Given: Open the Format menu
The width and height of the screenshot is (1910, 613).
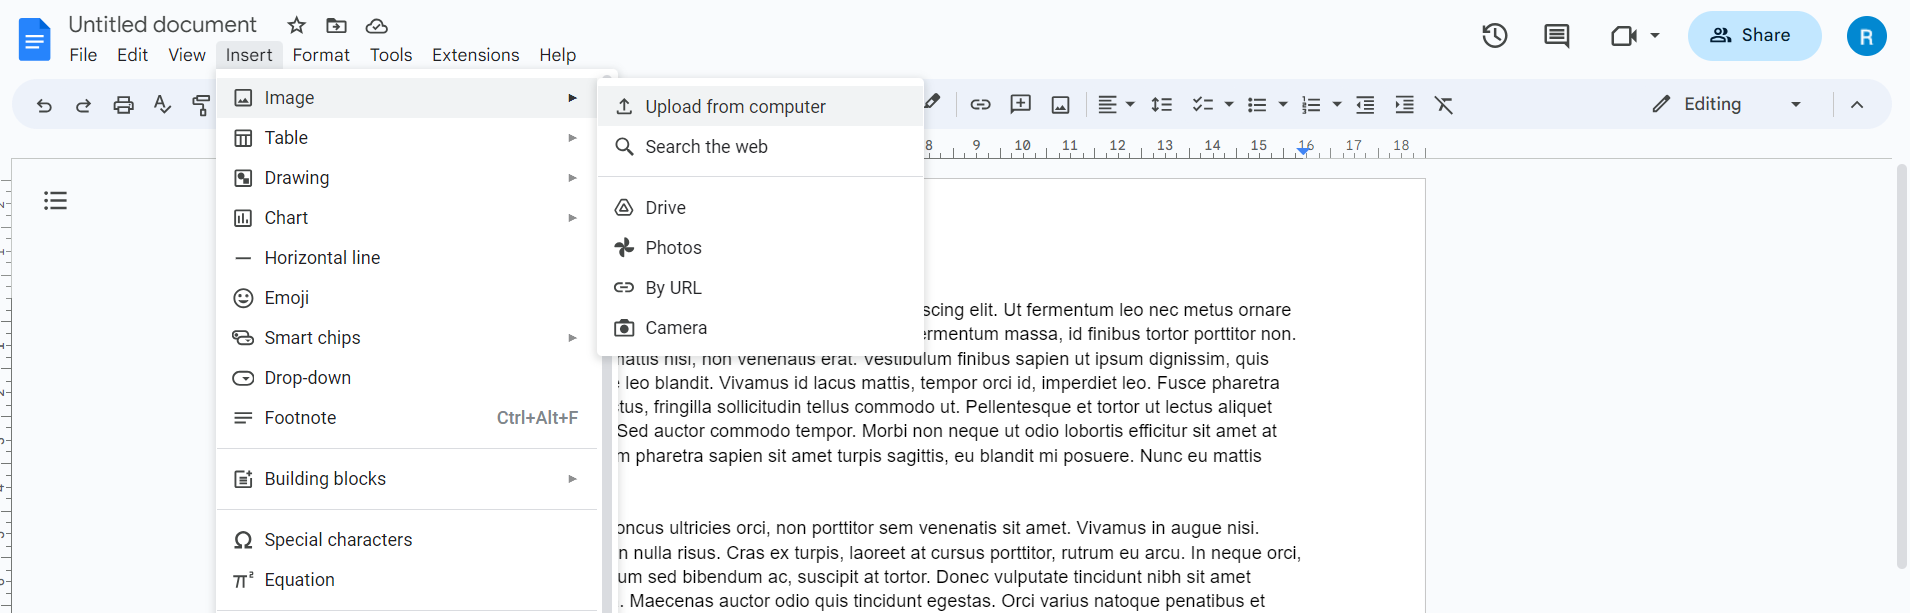Looking at the screenshot, I should tap(321, 55).
